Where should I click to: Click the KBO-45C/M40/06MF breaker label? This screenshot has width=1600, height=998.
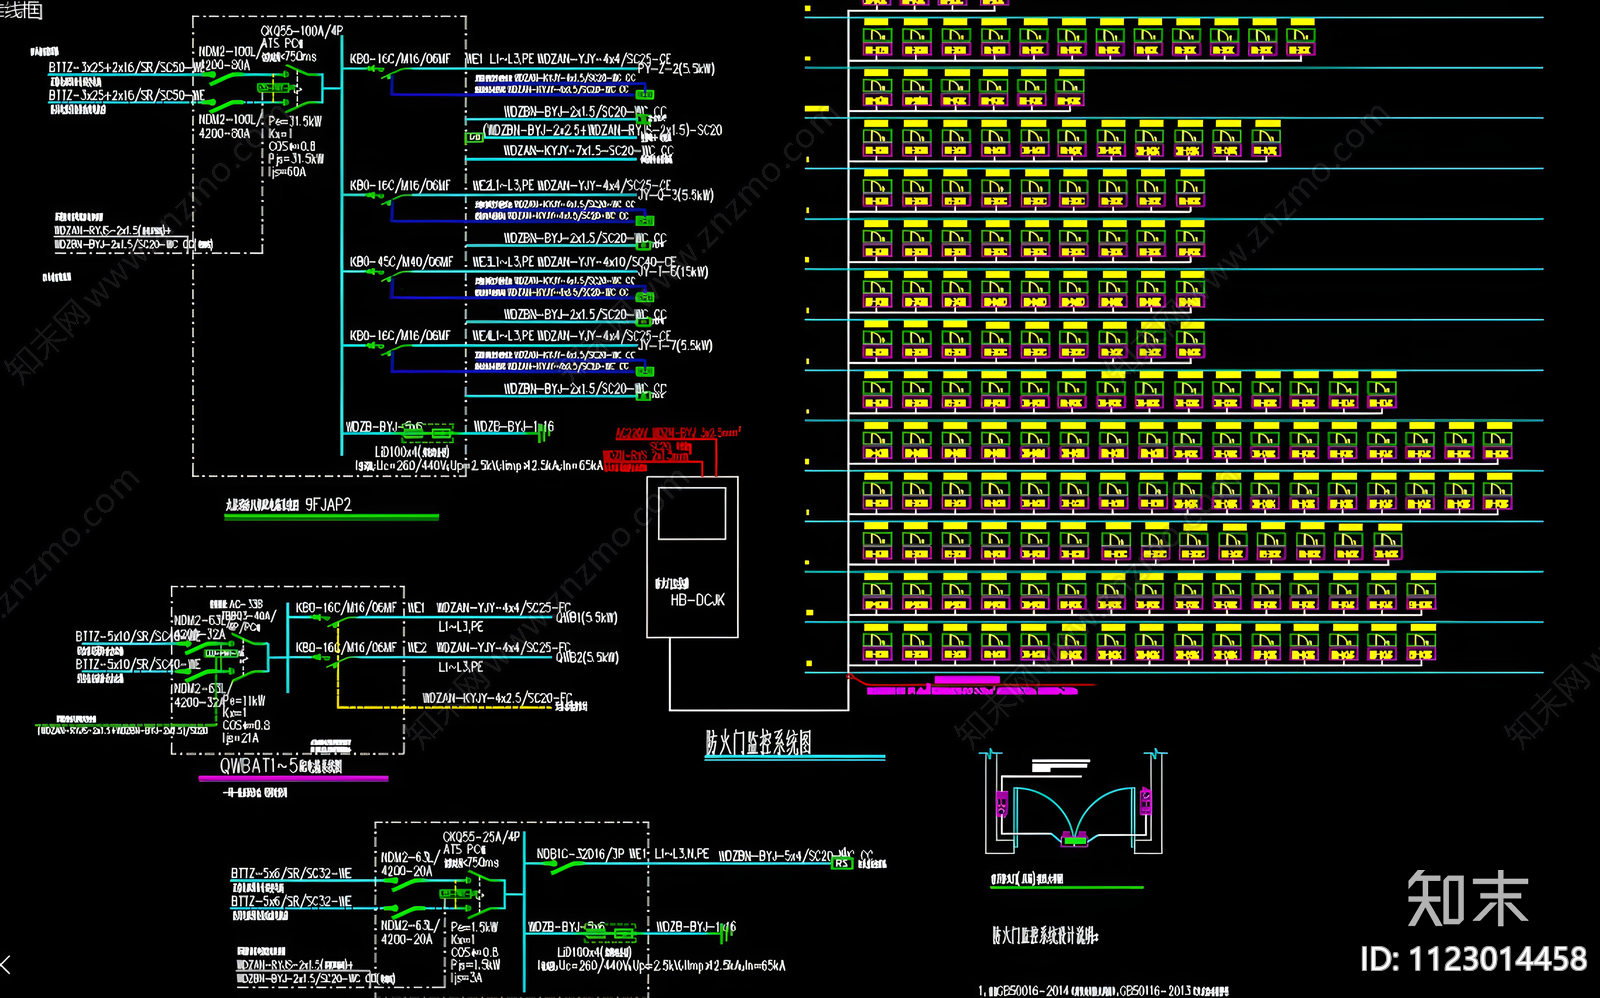pos(401,262)
